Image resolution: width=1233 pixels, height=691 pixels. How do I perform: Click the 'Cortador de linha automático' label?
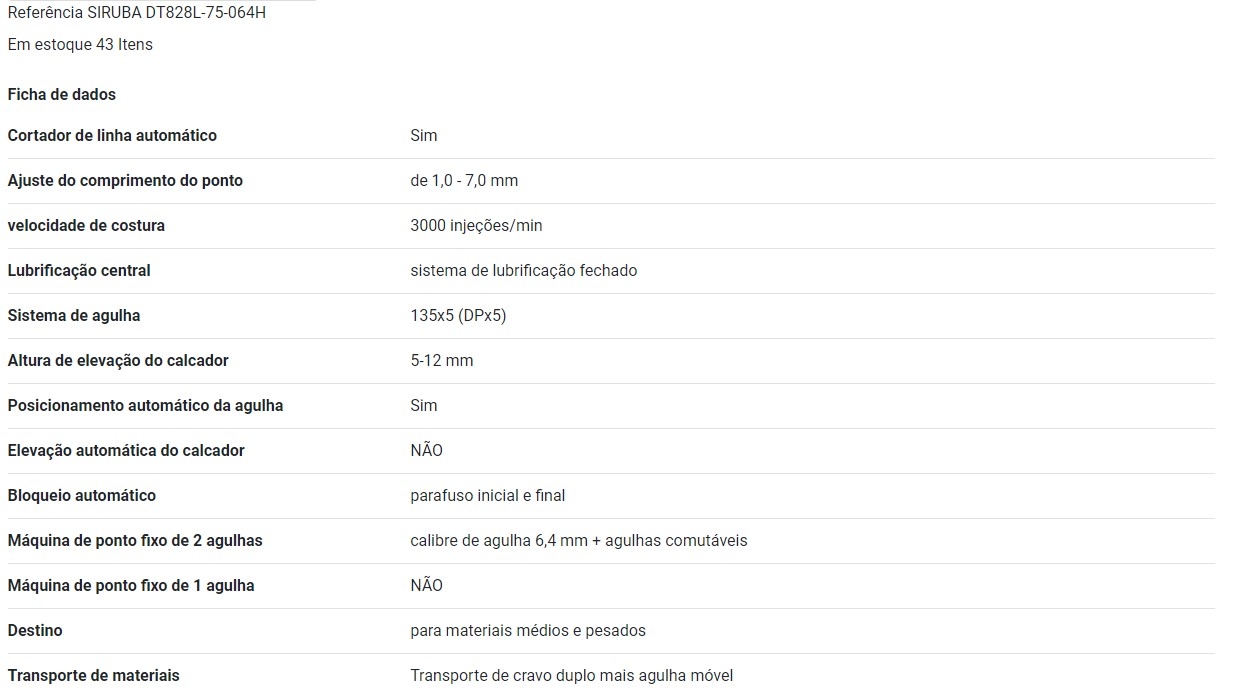112,136
